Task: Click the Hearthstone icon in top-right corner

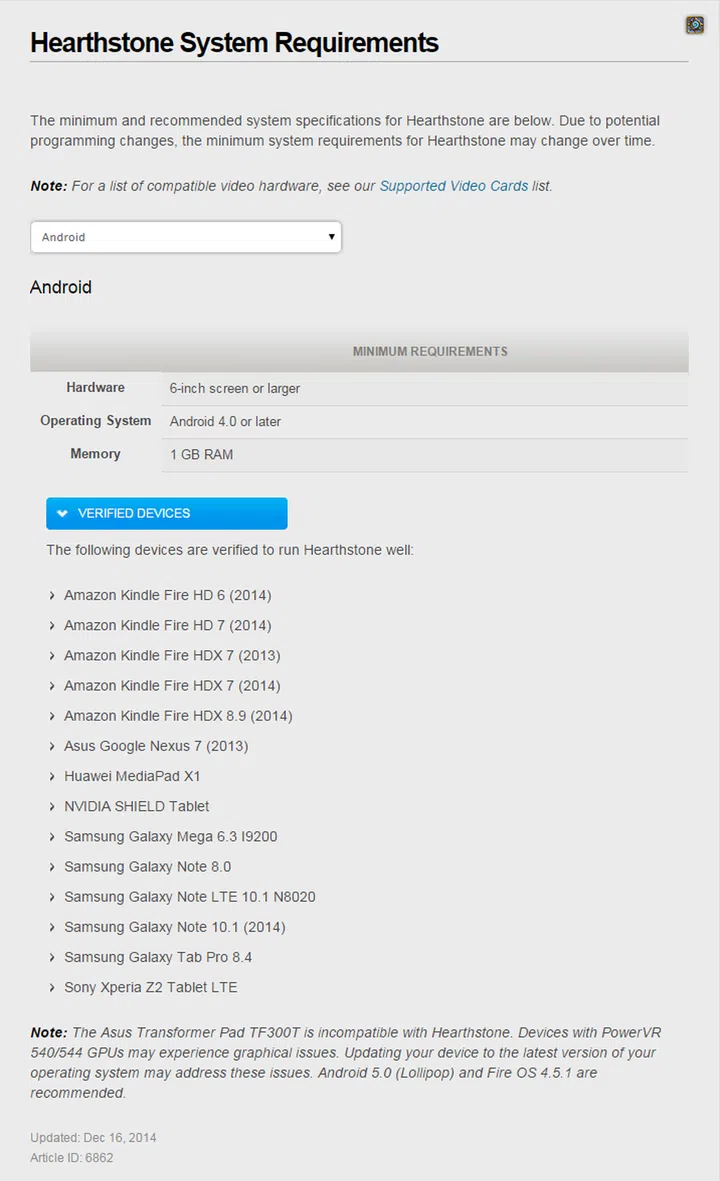Action: 695,25
